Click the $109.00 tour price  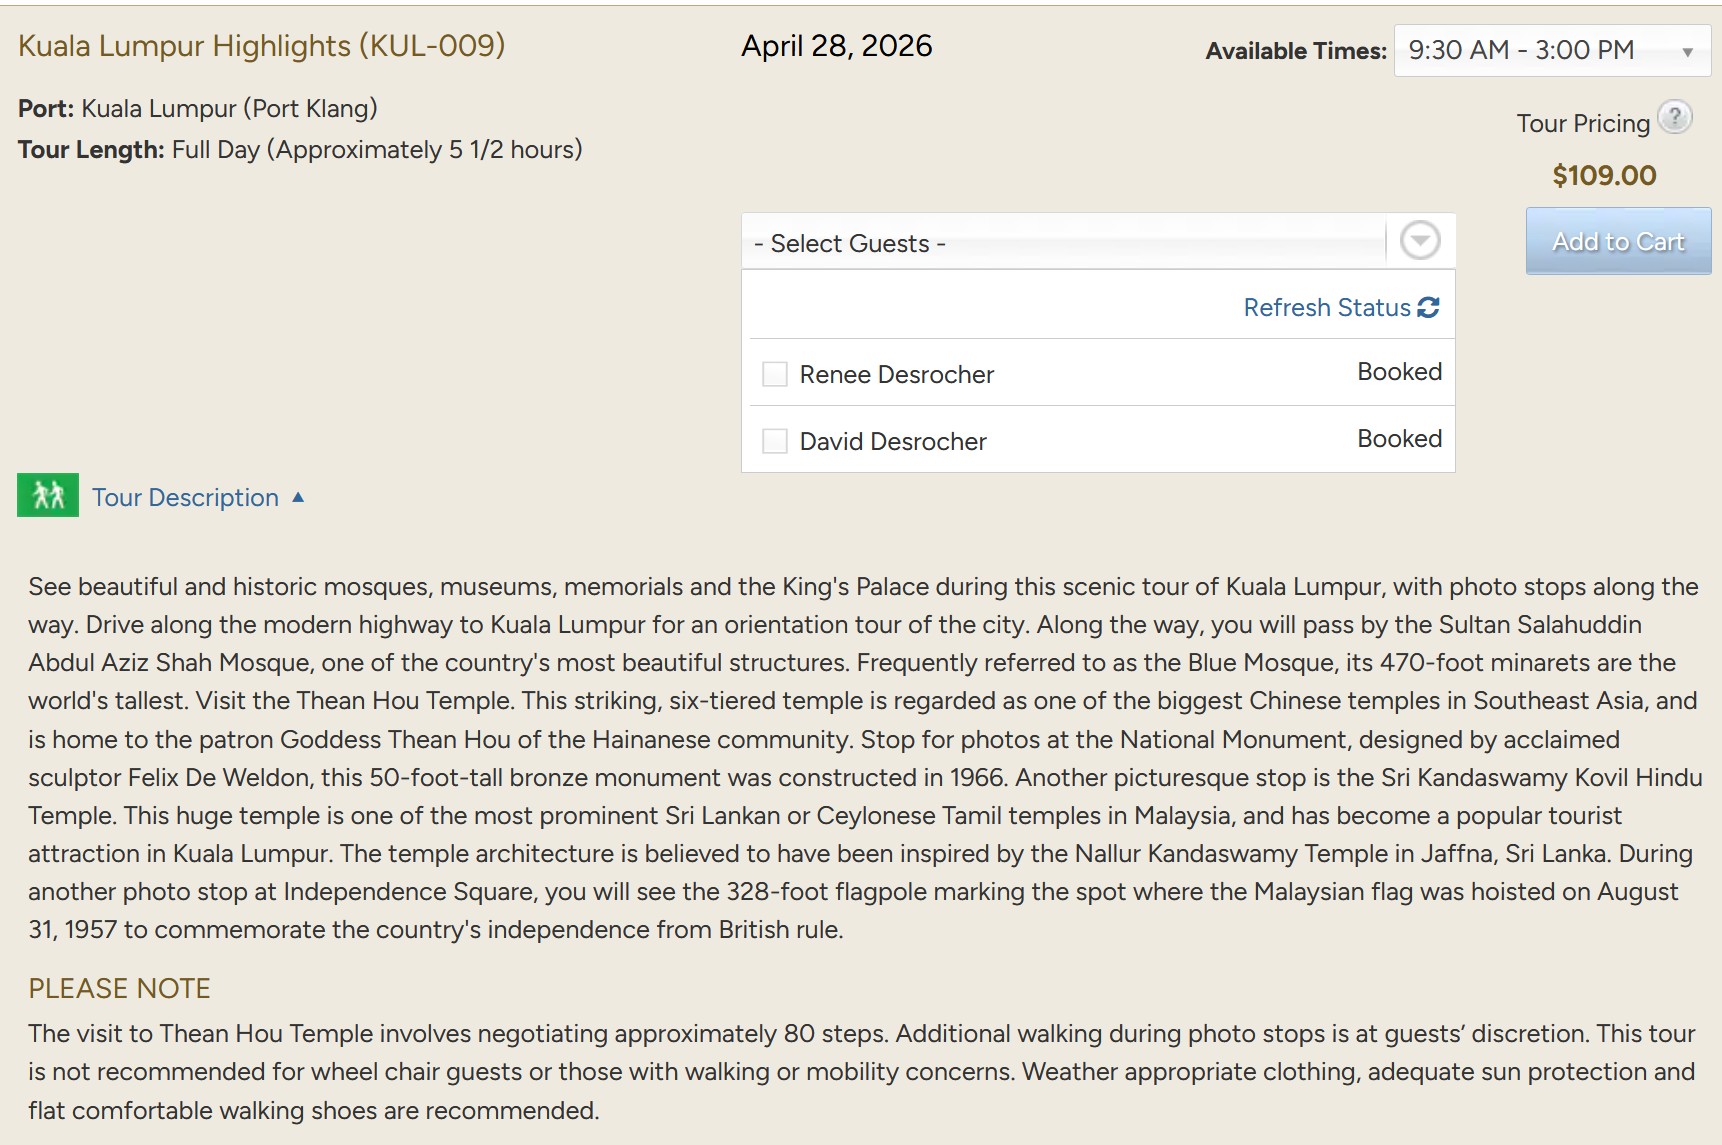[1604, 176]
